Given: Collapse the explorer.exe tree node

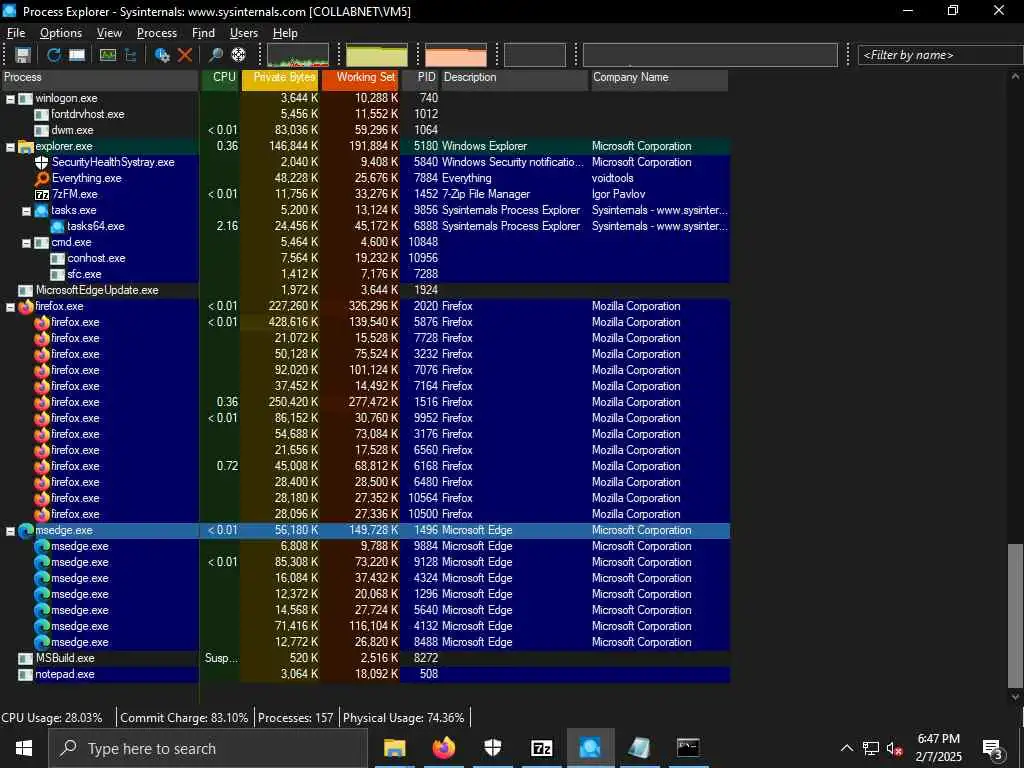Looking at the screenshot, I should pos(10,148).
